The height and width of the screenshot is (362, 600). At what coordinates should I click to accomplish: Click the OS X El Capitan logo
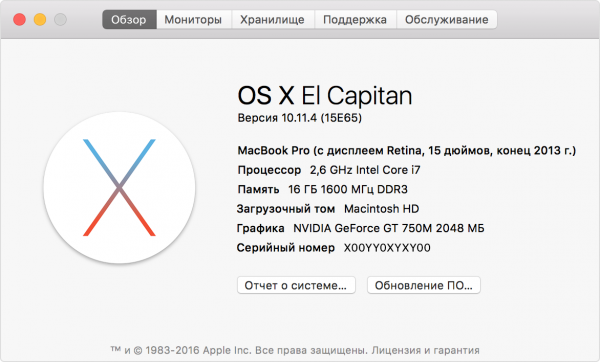pos(119,188)
